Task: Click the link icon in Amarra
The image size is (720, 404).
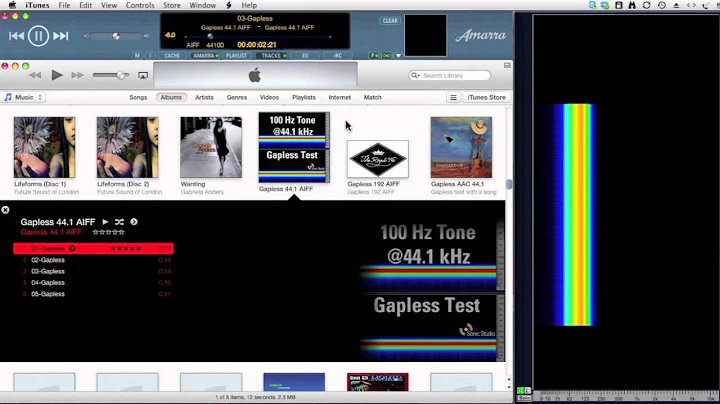Action: 387,56
